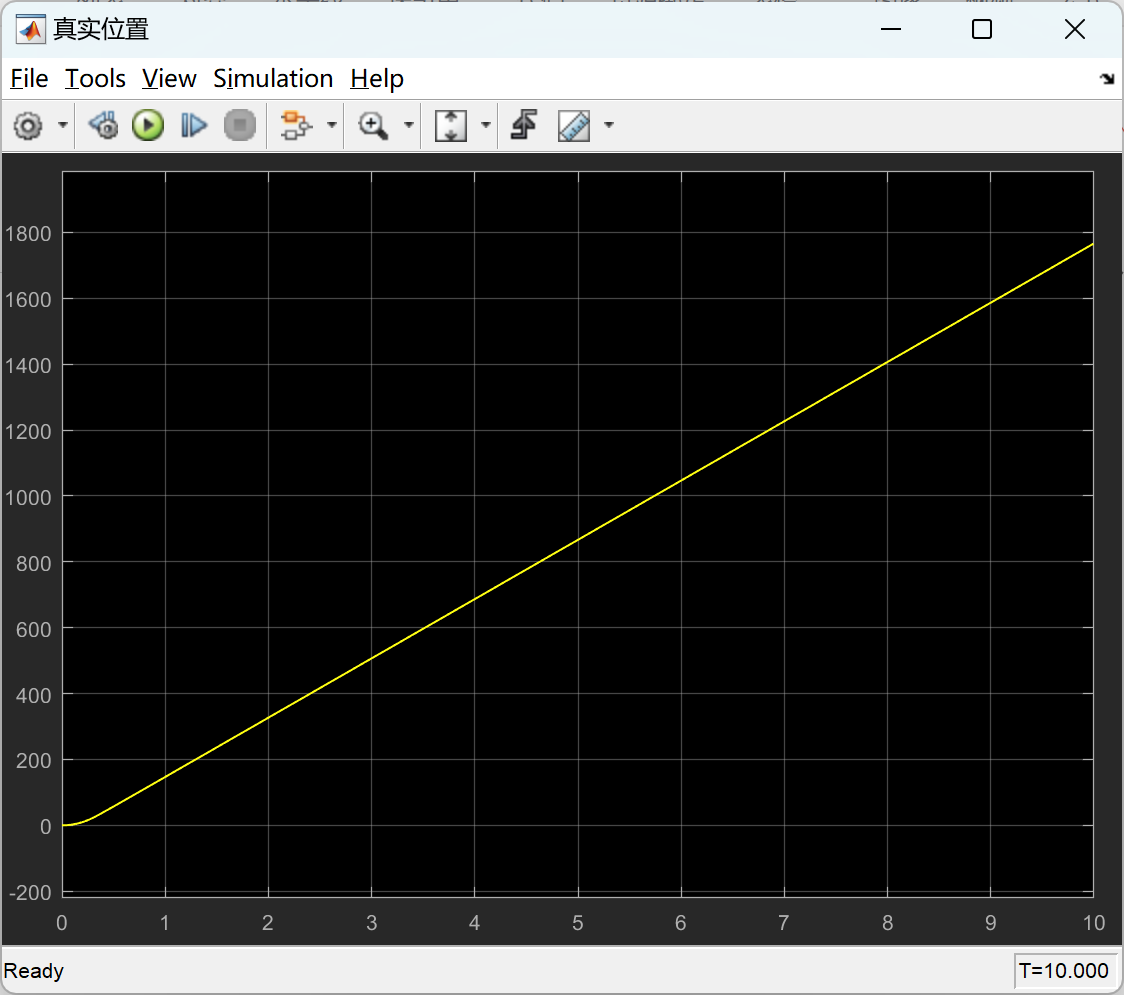
Task: Click the MATLAB logo in title bar
Action: coord(31,29)
